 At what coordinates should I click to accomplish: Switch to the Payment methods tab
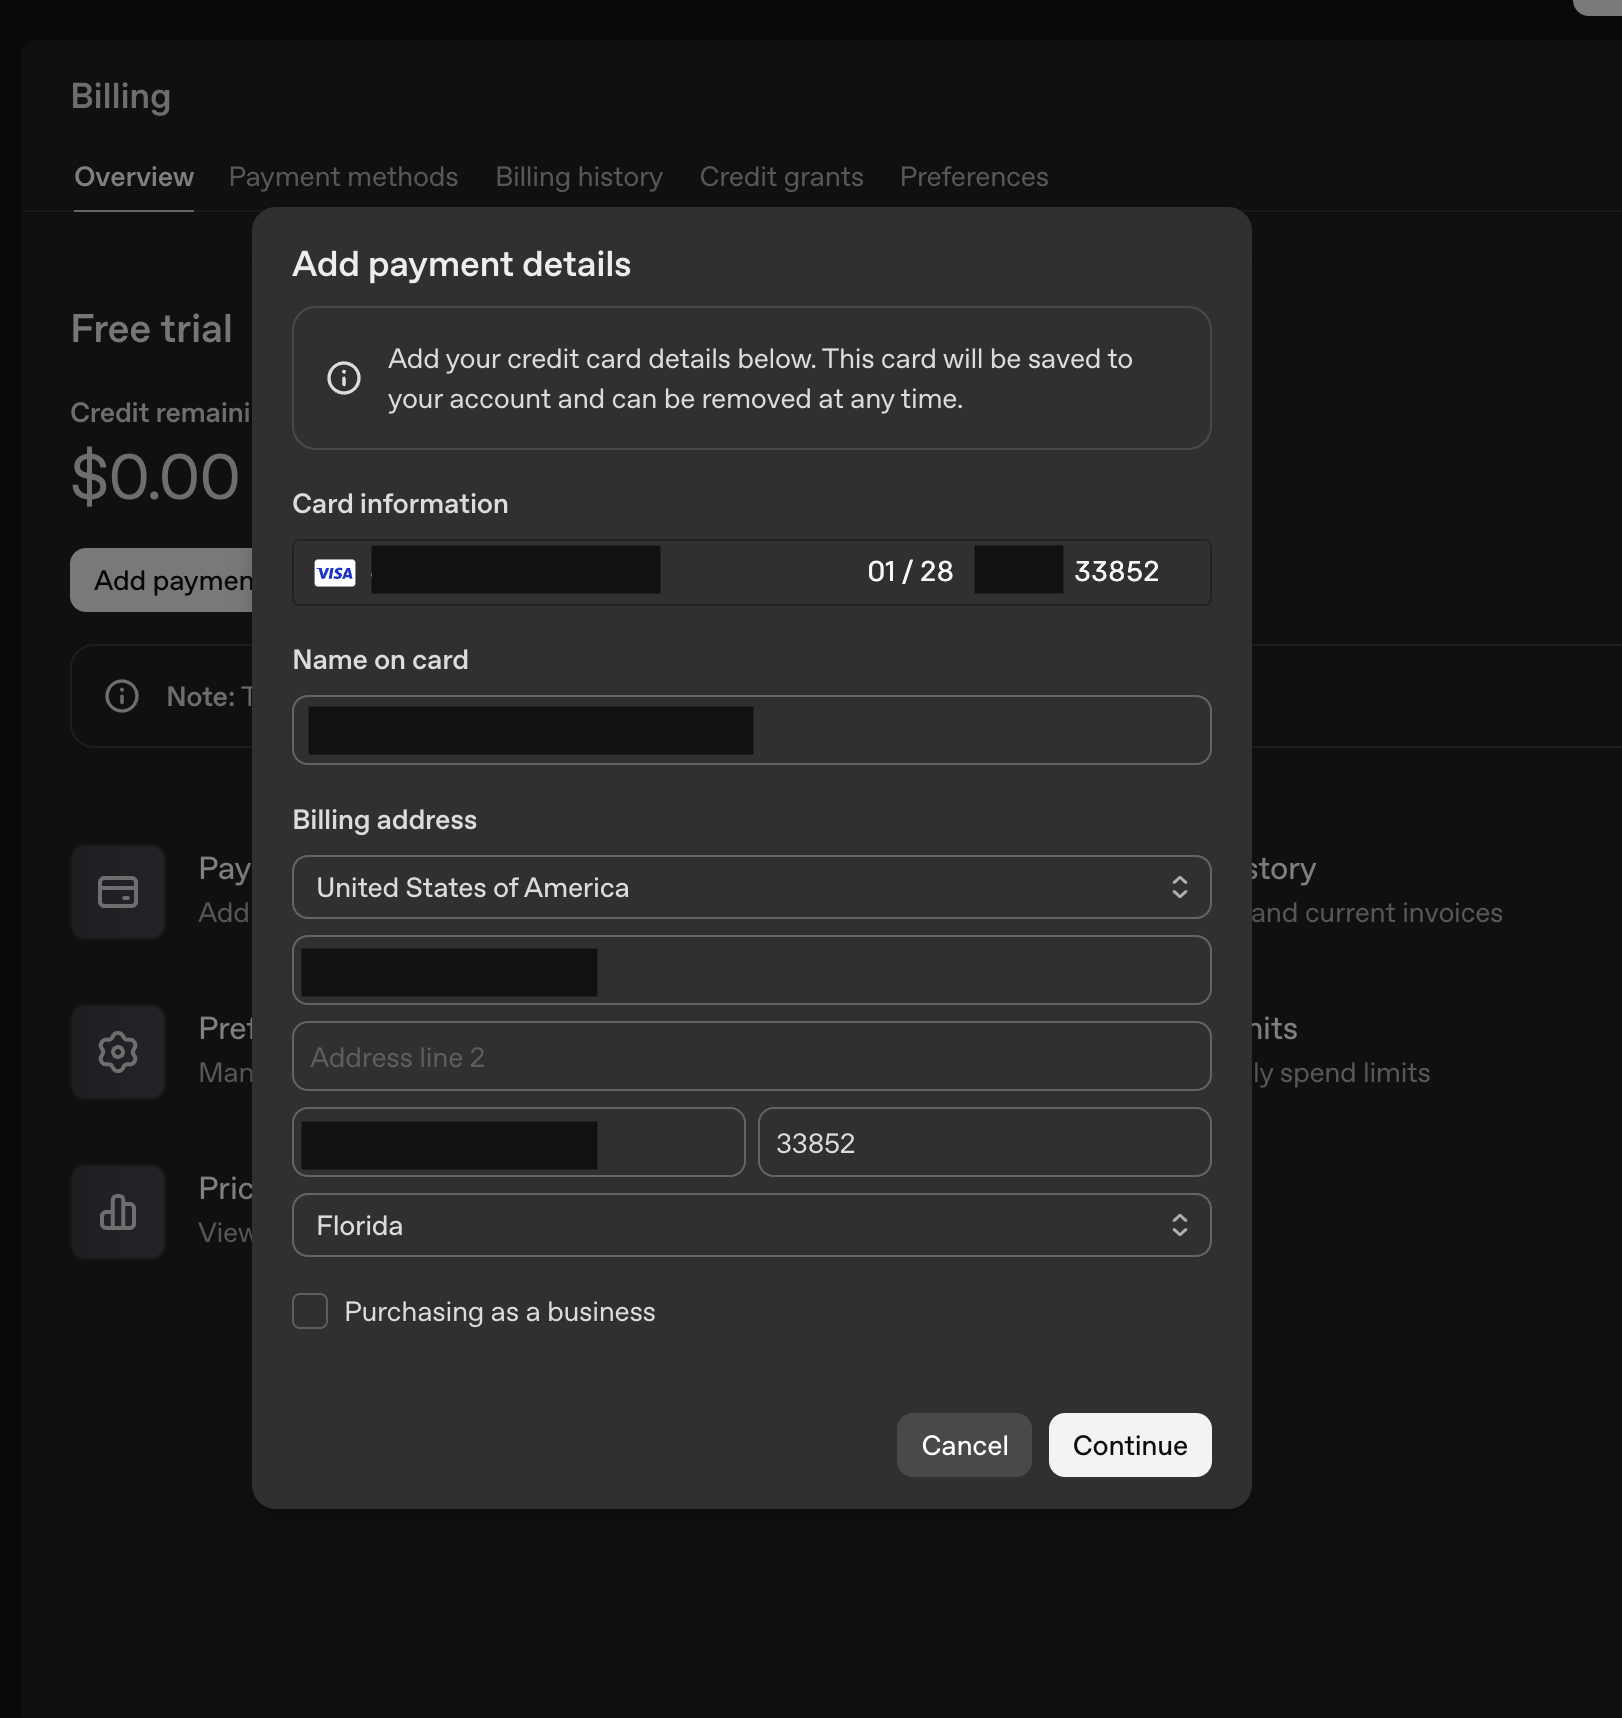tap(343, 177)
